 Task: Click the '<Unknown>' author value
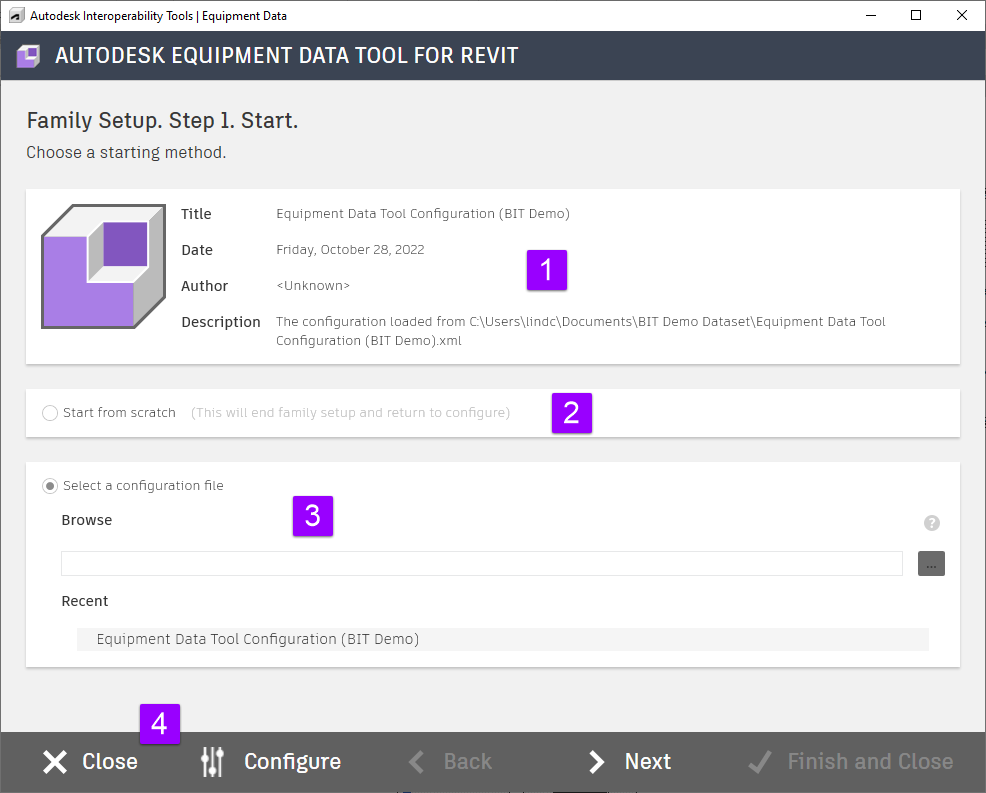coord(313,286)
